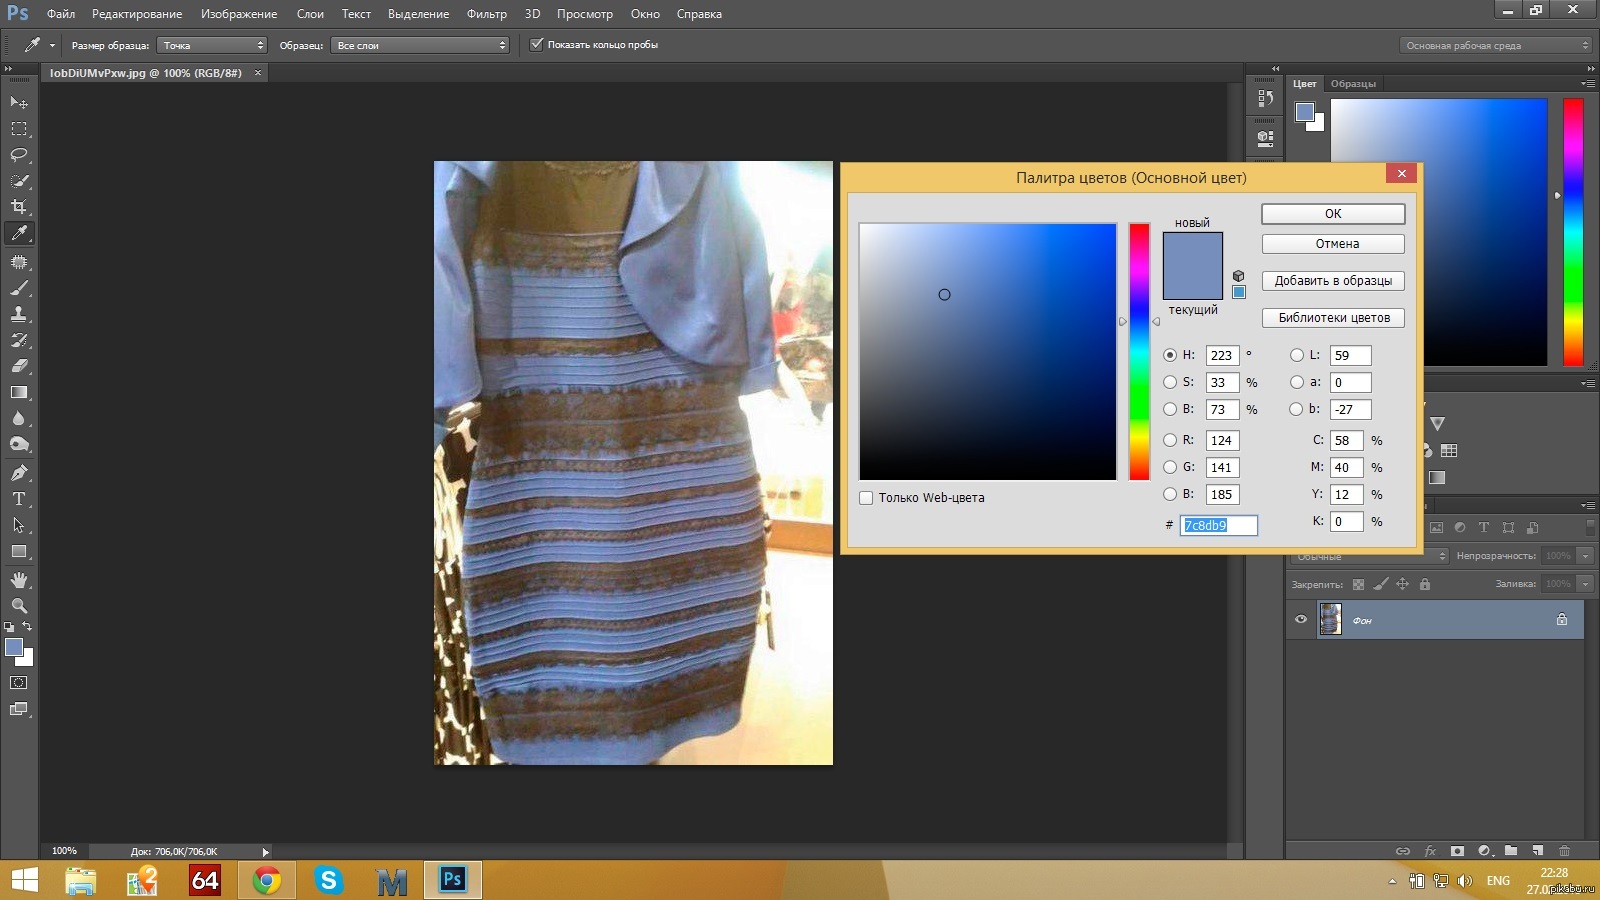1600x900 pixels.
Task: Open the Основная рабочая среда workspace dropdown
Action: [x=1495, y=45]
